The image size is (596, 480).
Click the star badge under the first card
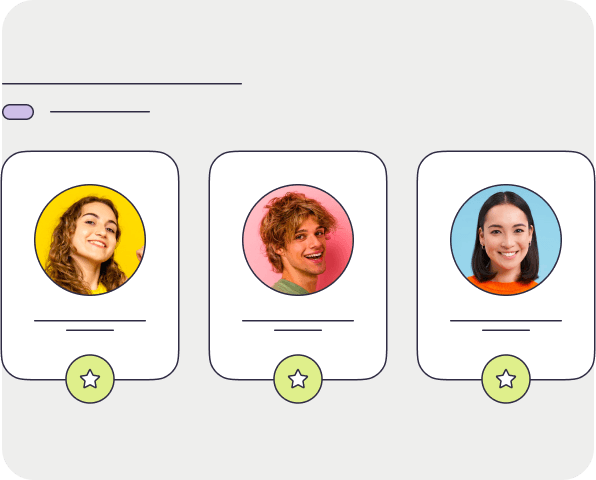(90, 379)
